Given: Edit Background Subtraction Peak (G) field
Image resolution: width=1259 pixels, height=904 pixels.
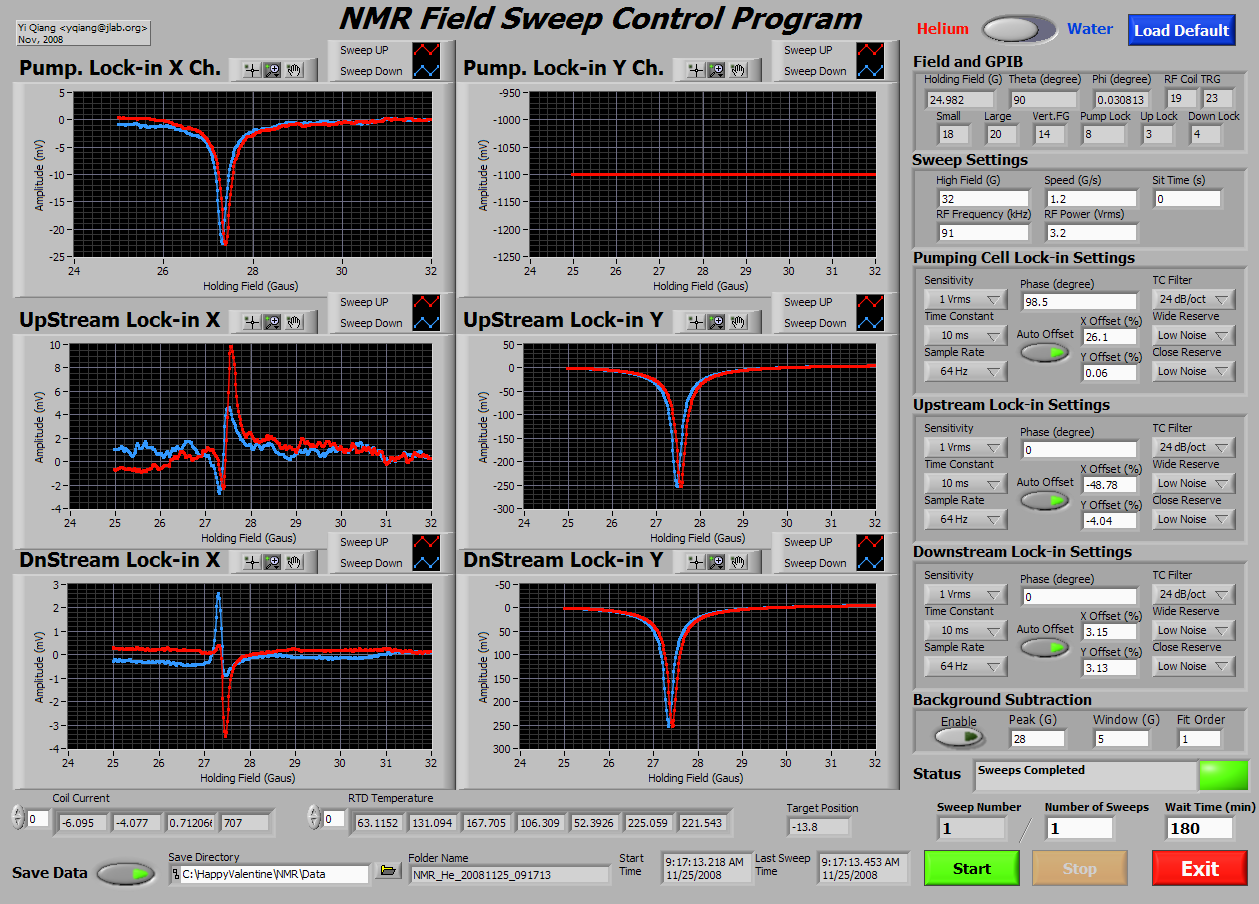Looking at the screenshot, I should [1037, 738].
